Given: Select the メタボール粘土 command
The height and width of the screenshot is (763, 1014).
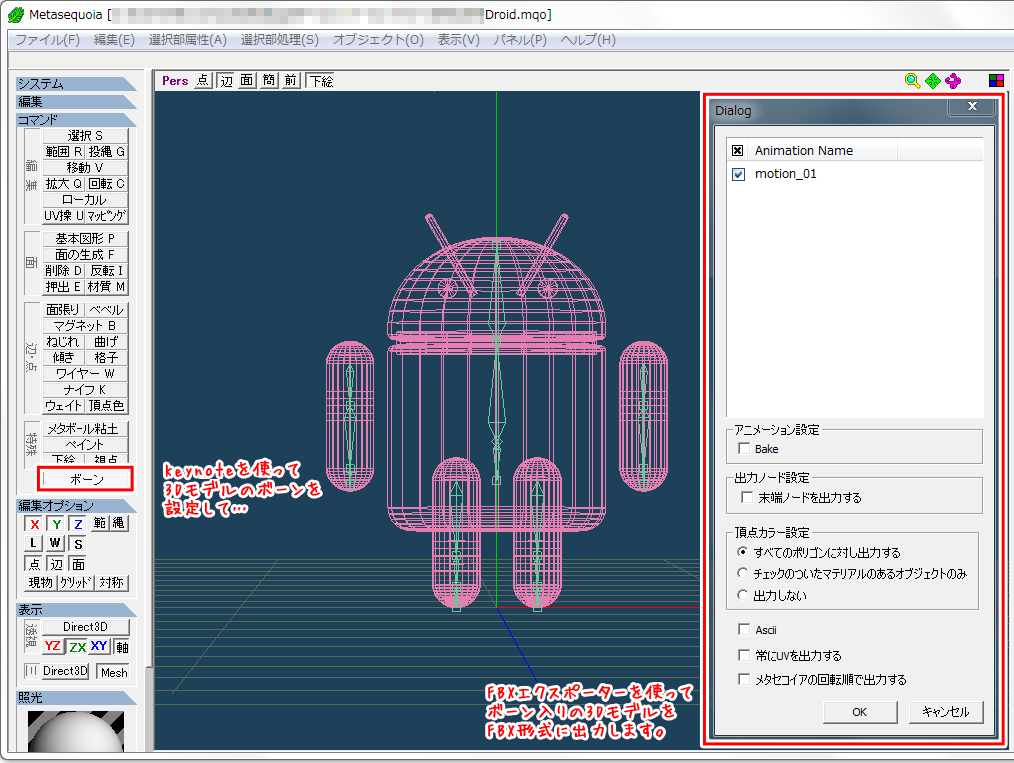Looking at the screenshot, I should tap(85, 429).
